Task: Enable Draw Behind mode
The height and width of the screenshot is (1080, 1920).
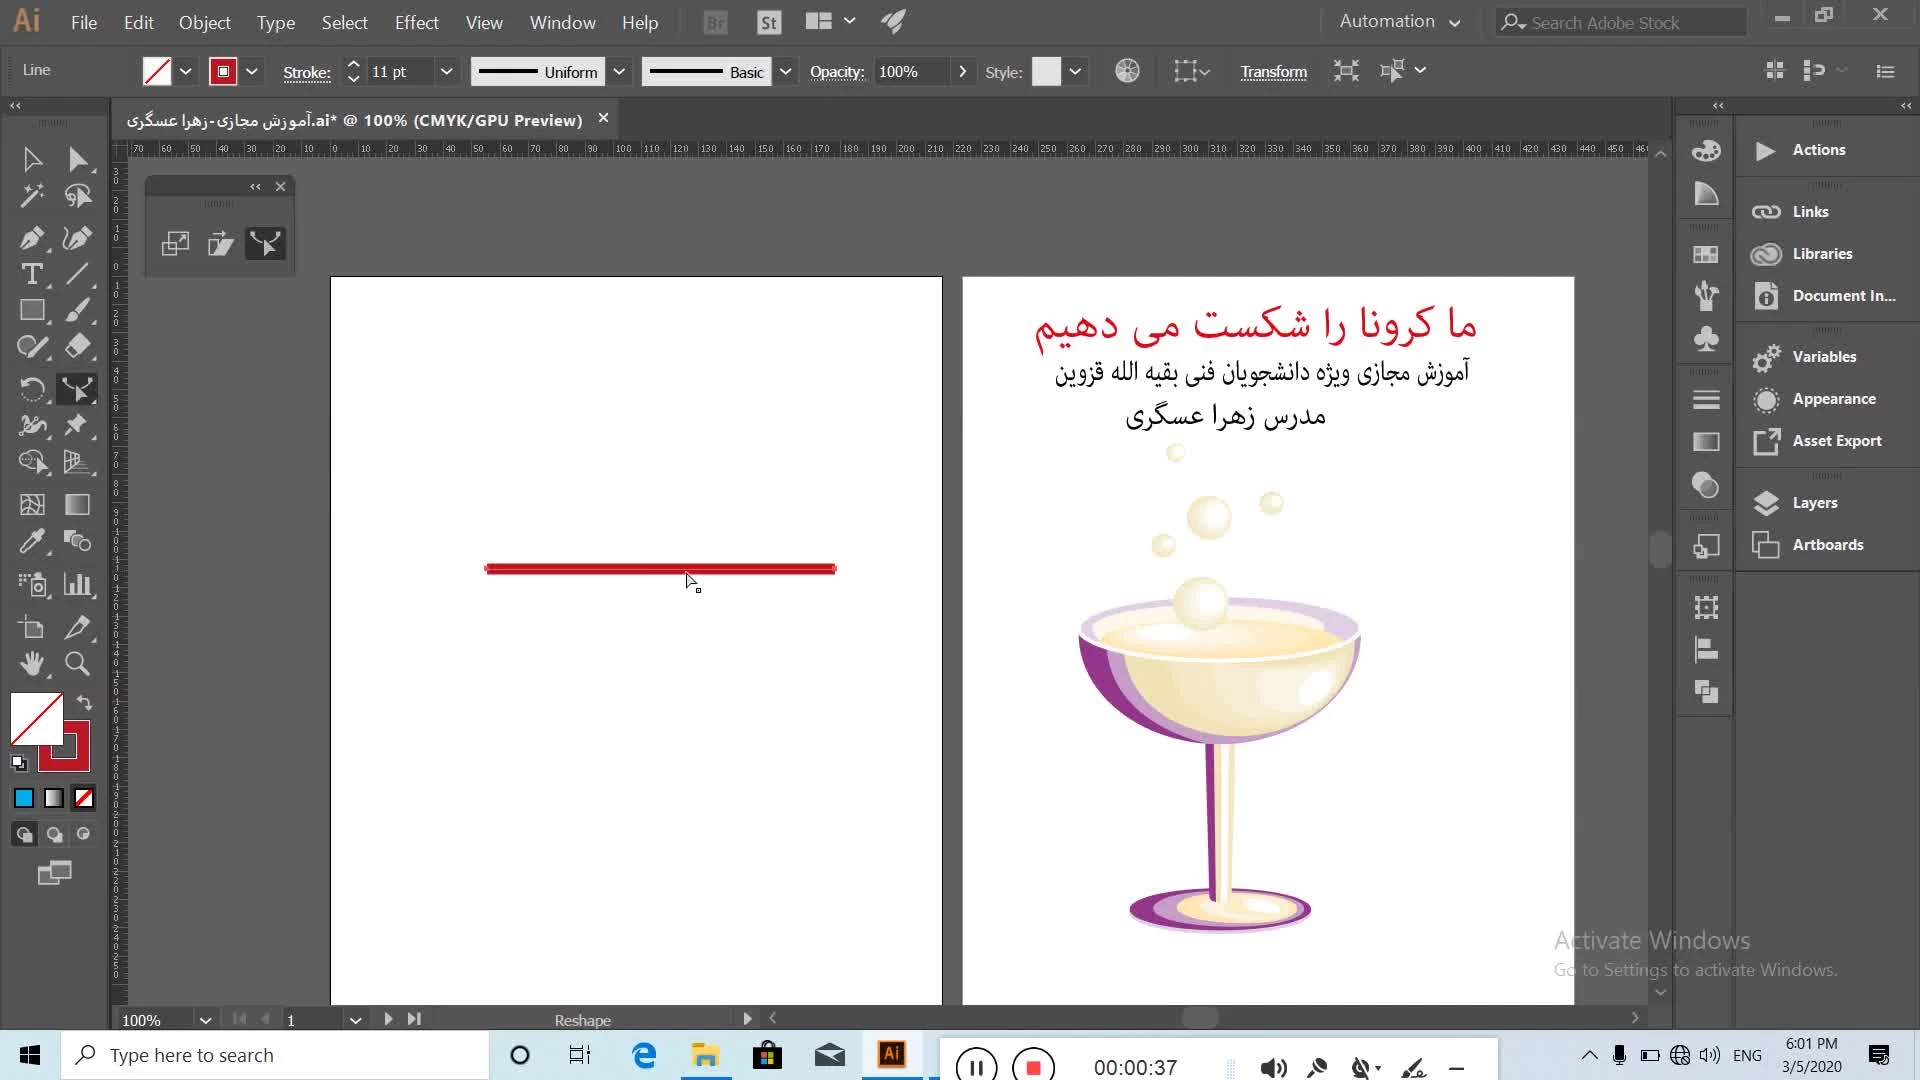Action: tap(54, 834)
